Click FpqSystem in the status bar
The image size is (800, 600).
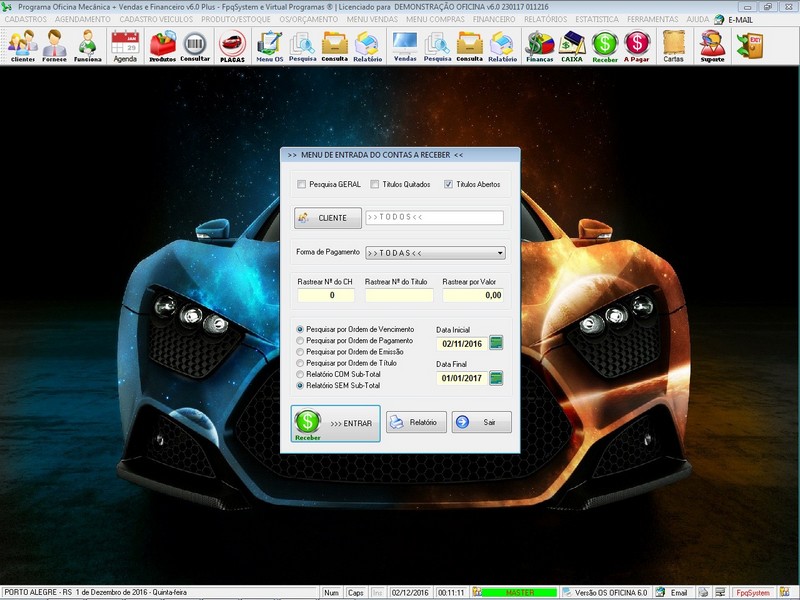[753, 593]
